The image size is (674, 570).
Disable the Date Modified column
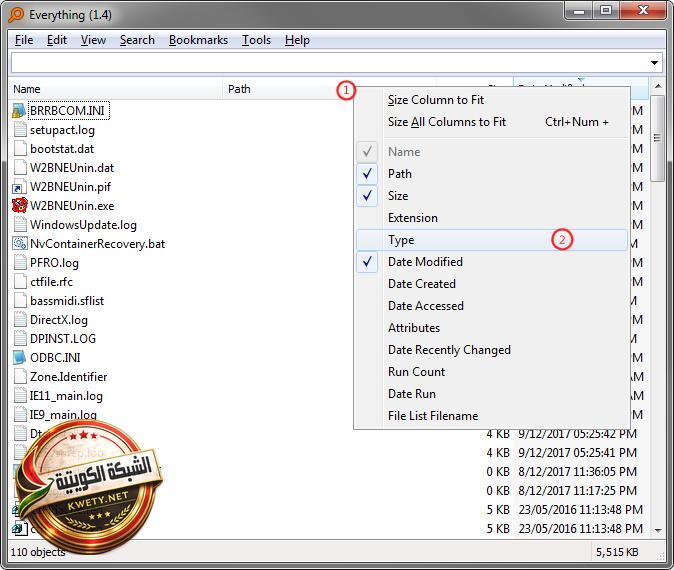(424, 262)
